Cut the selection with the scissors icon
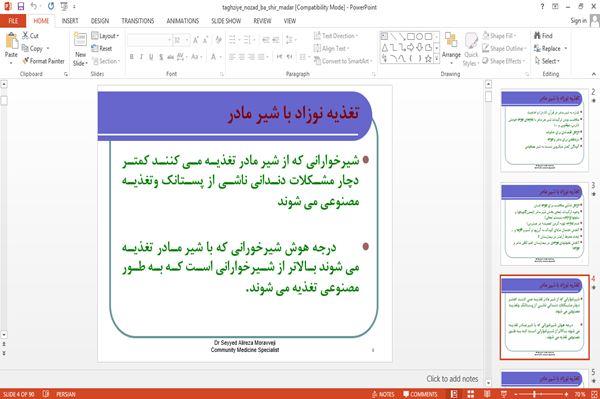600x399 pixels. (26, 36)
